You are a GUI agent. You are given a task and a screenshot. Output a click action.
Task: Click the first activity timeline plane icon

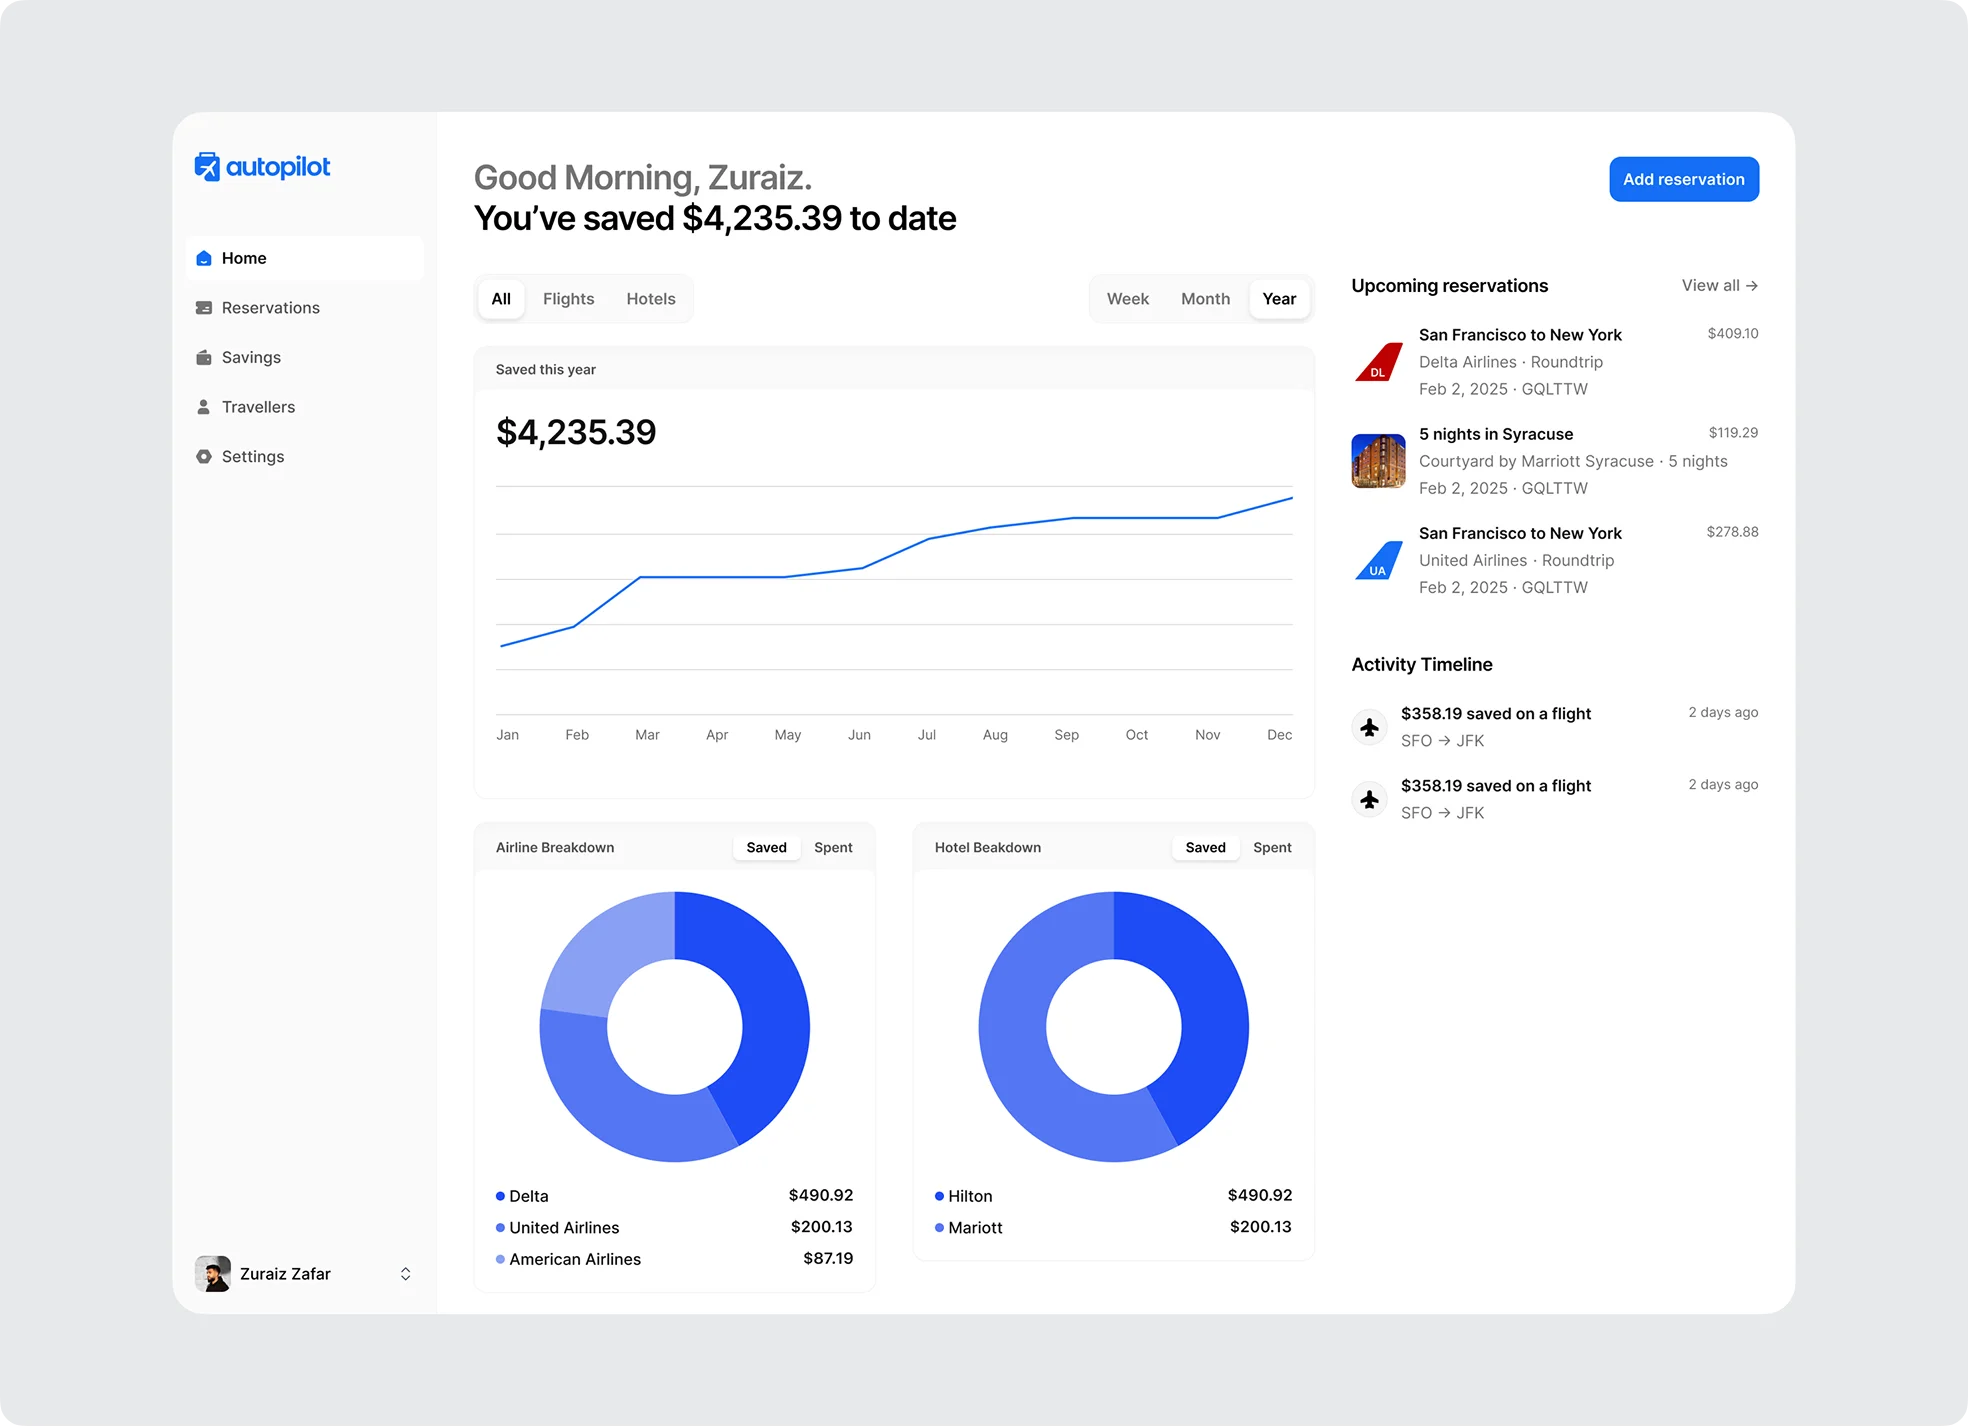1370,727
